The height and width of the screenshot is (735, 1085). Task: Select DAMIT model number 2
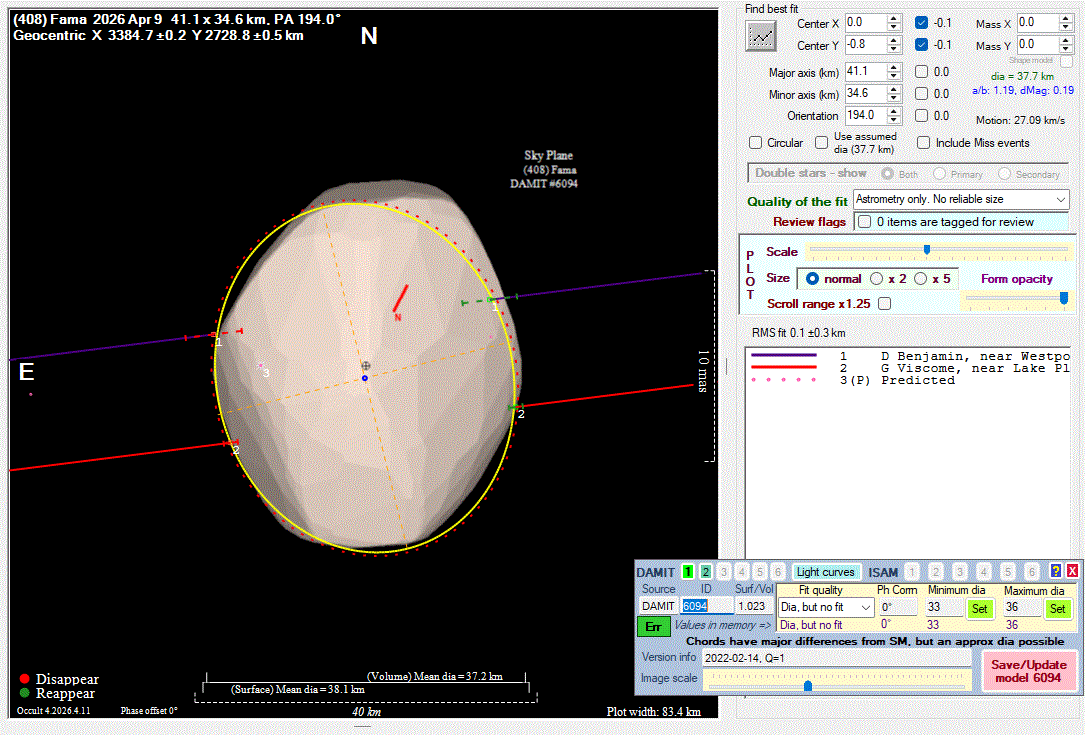706,572
